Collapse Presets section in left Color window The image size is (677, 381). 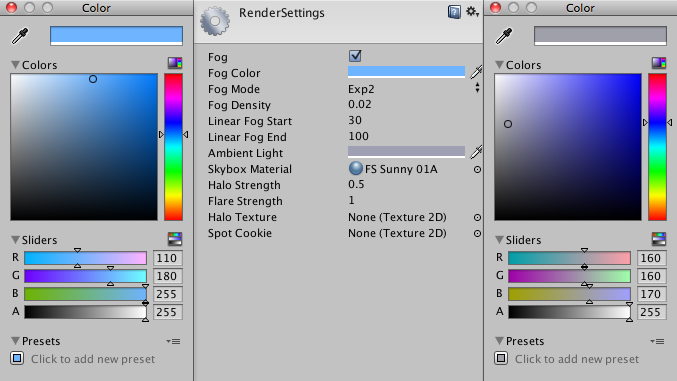15,341
